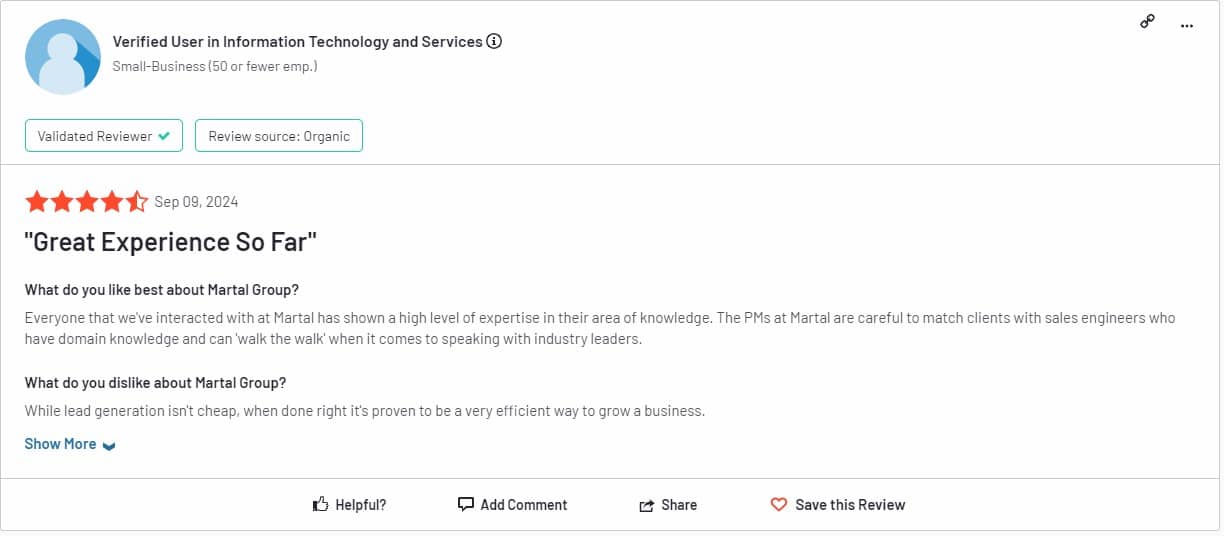Click Verified User in Information Technology and Services
This screenshot has height=536, width=1224.
pos(298,42)
